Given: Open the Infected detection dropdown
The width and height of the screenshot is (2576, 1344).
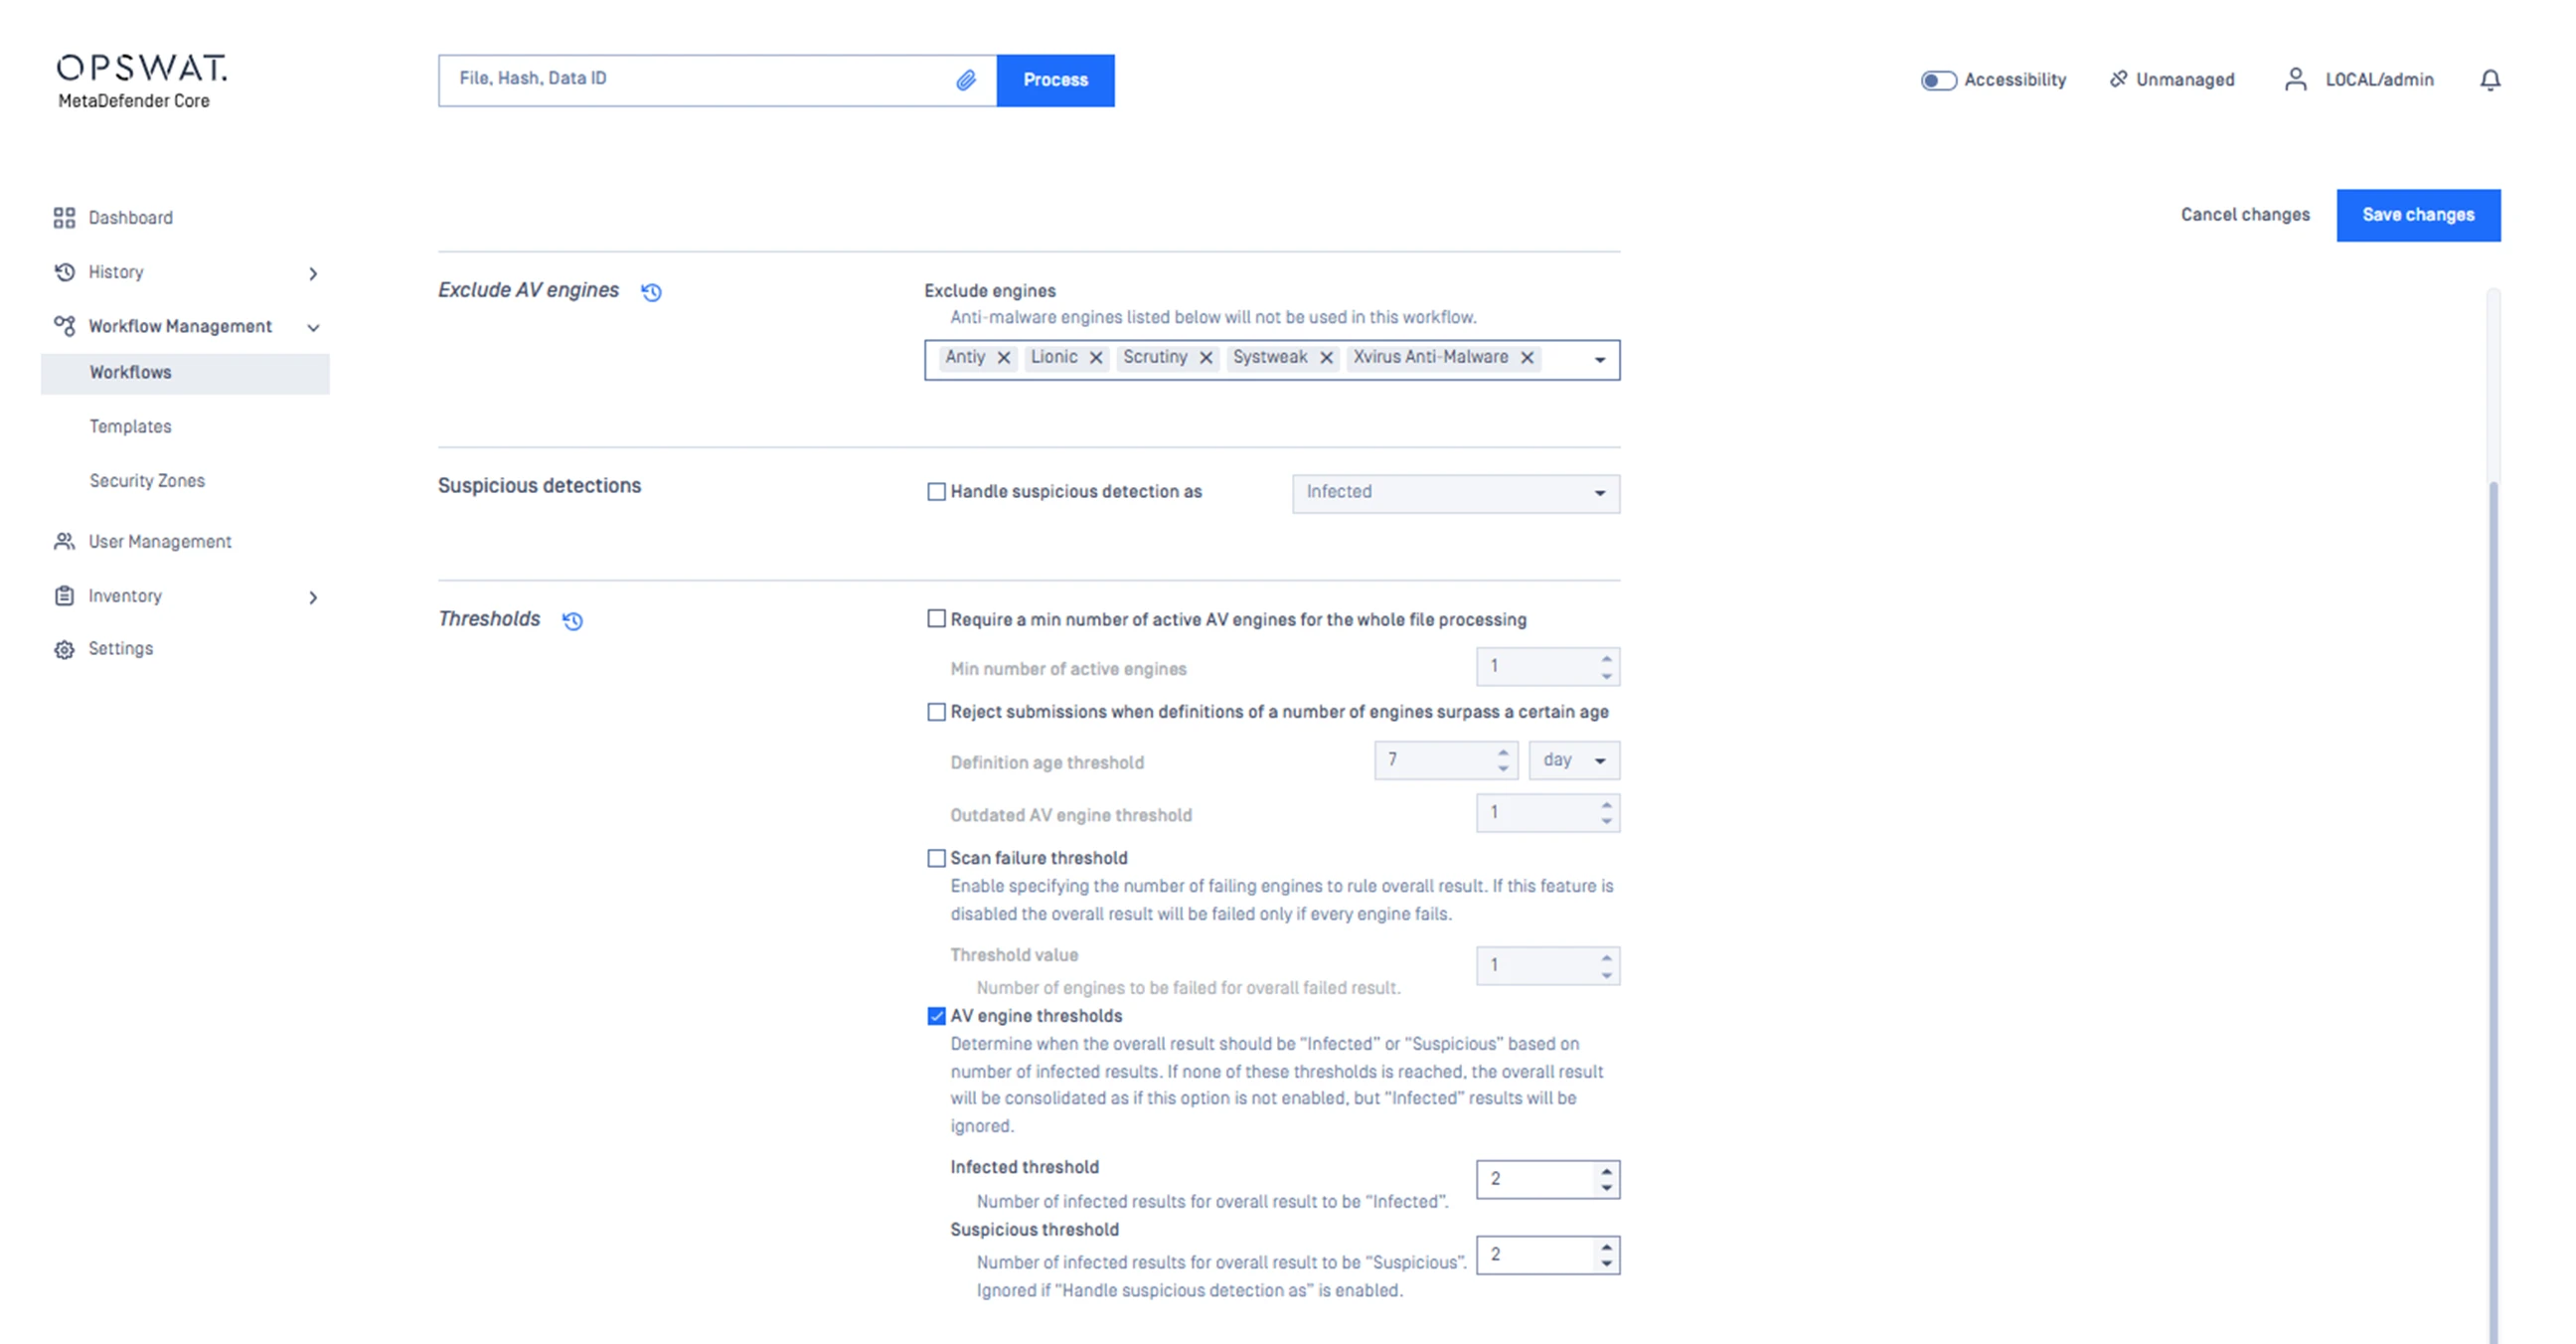Looking at the screenshot, I should tap(1455, 493).
